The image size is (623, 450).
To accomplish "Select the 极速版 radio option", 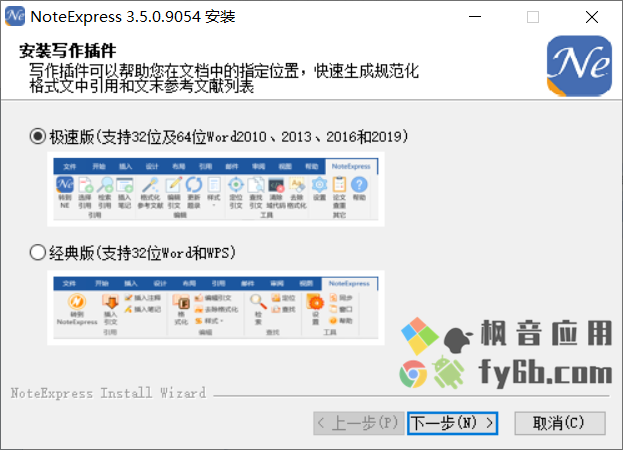I will click(x=38, y=137).
